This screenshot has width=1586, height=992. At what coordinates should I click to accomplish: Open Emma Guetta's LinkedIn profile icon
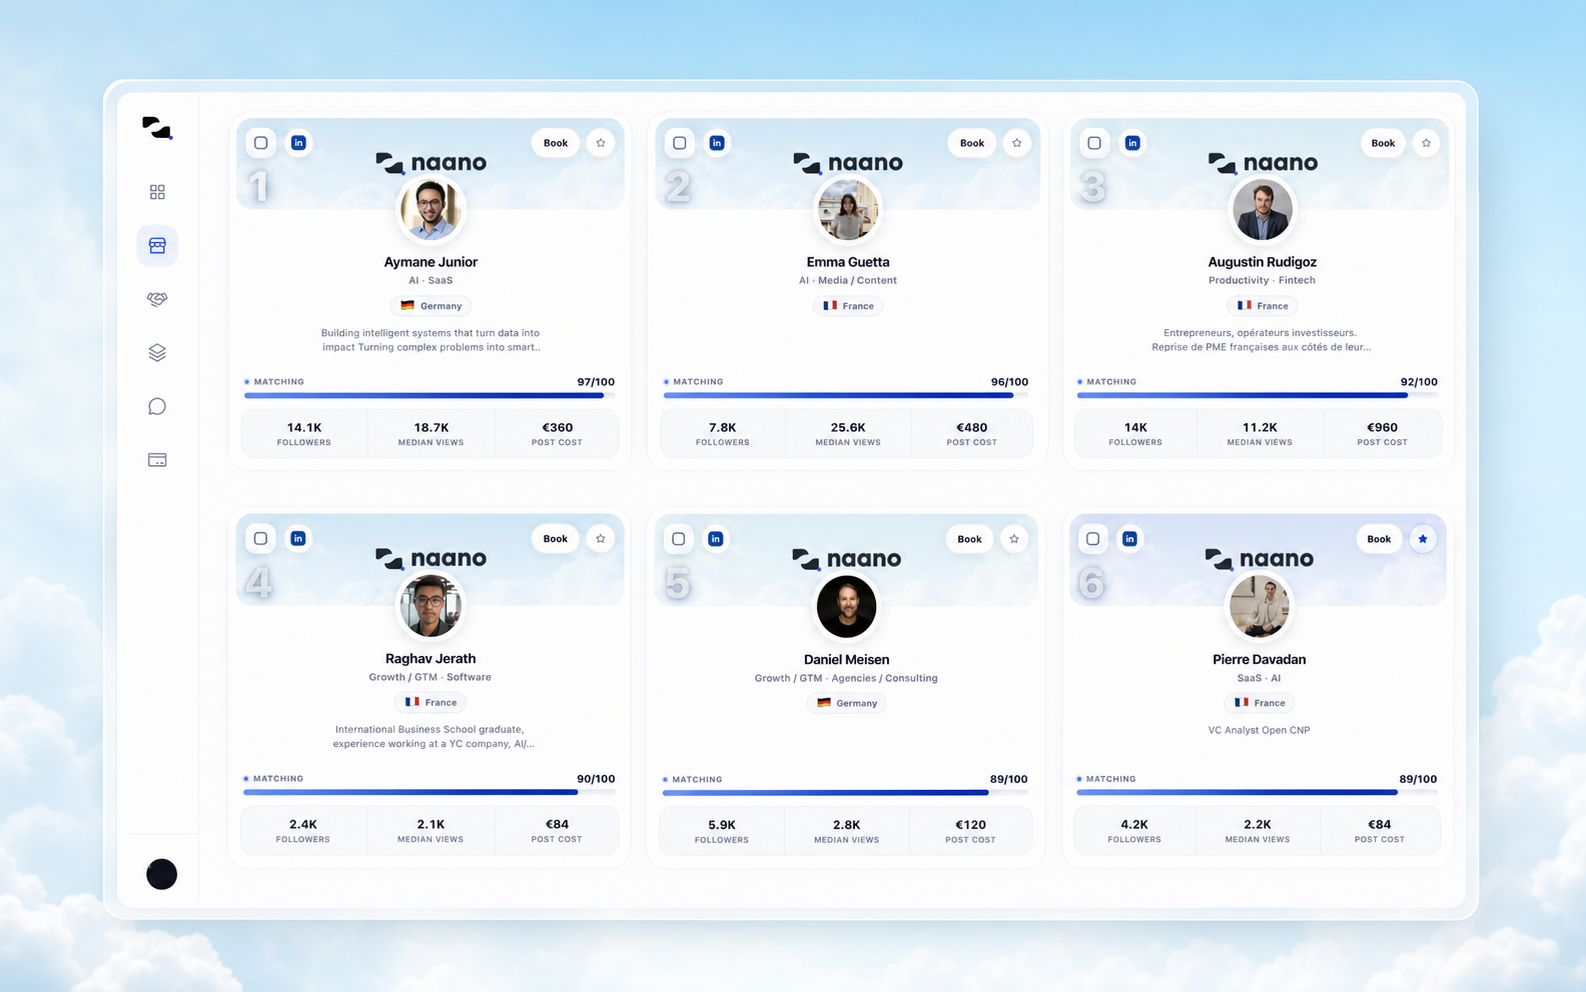(717, 143)
